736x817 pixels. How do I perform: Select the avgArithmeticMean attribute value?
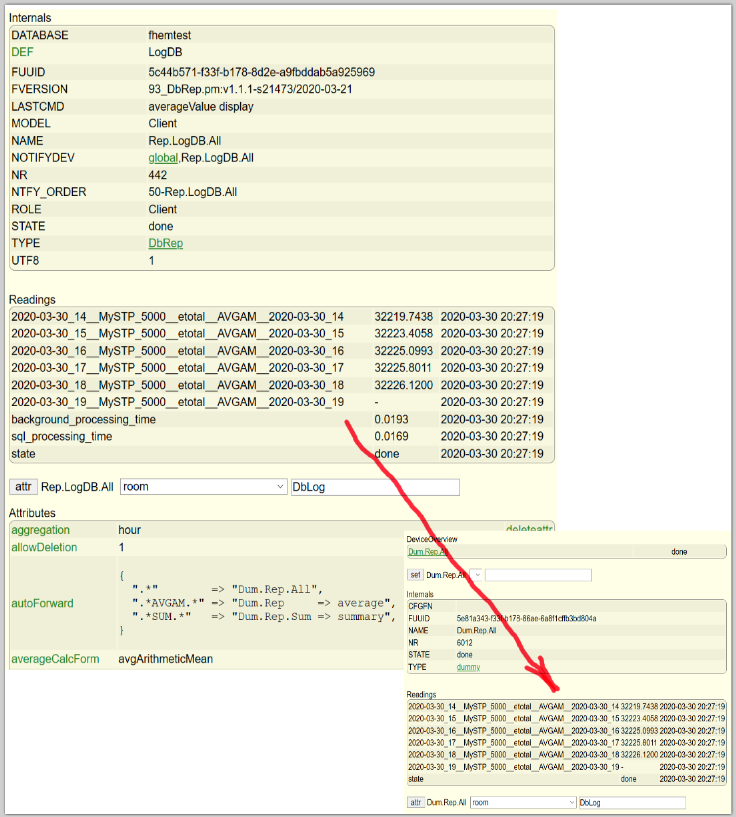pos(165,659)
